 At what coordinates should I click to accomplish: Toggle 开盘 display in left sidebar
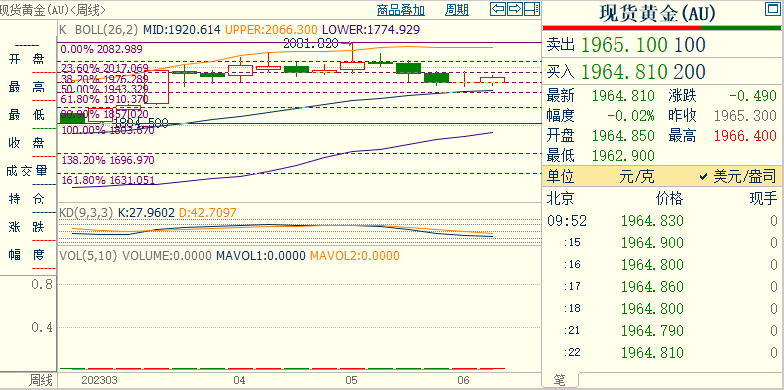[27, 59]
